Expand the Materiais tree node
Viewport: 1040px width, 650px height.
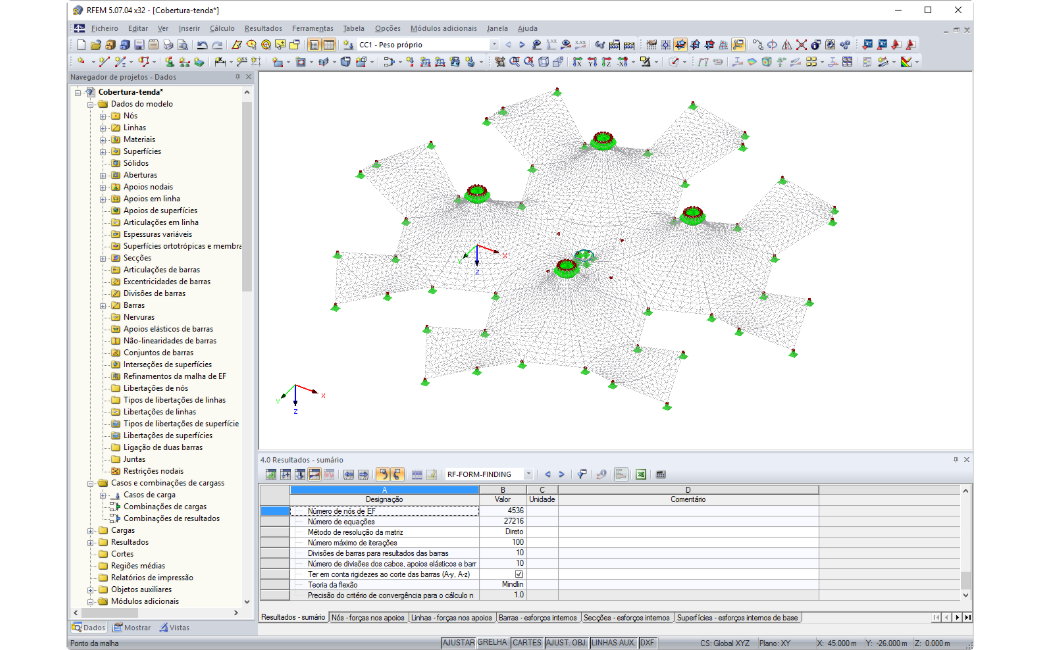click(x=103, y=140)
